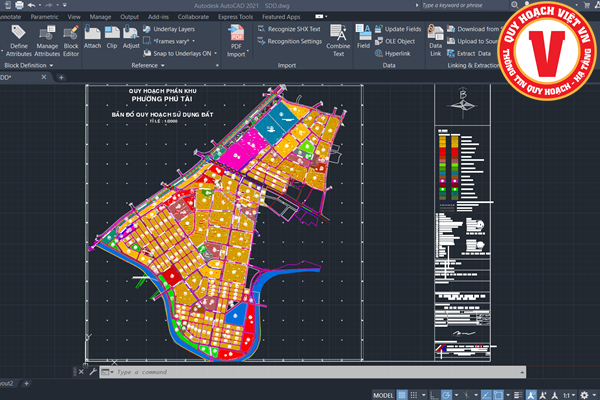600x400 pixels.
Task: Click the Manage Attributes icon
Action: click(47, 38)
